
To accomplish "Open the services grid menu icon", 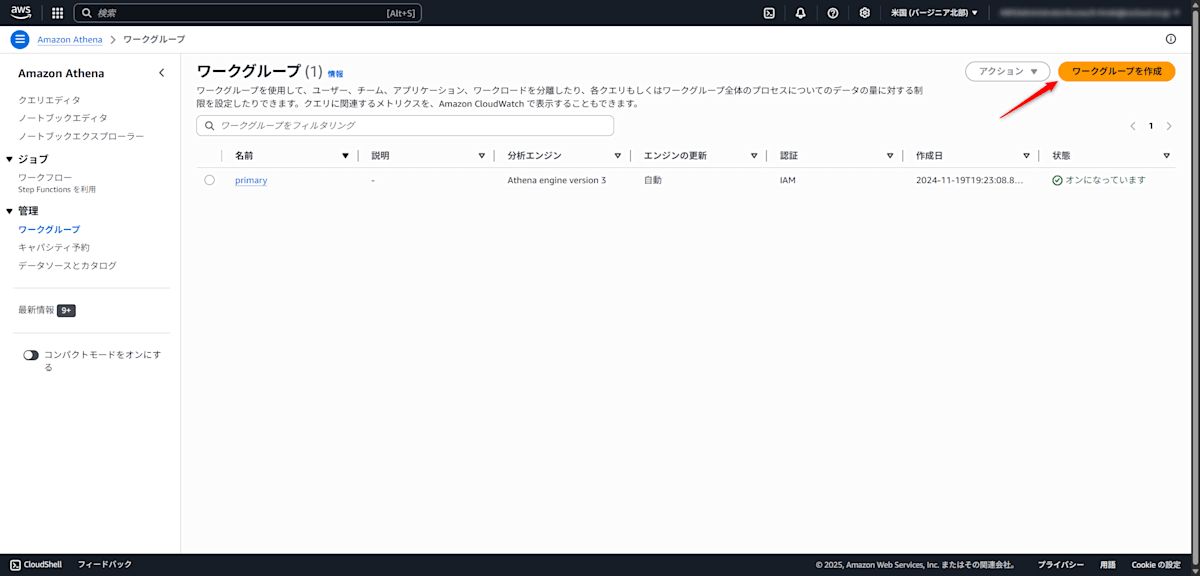I will pos(56,13).
